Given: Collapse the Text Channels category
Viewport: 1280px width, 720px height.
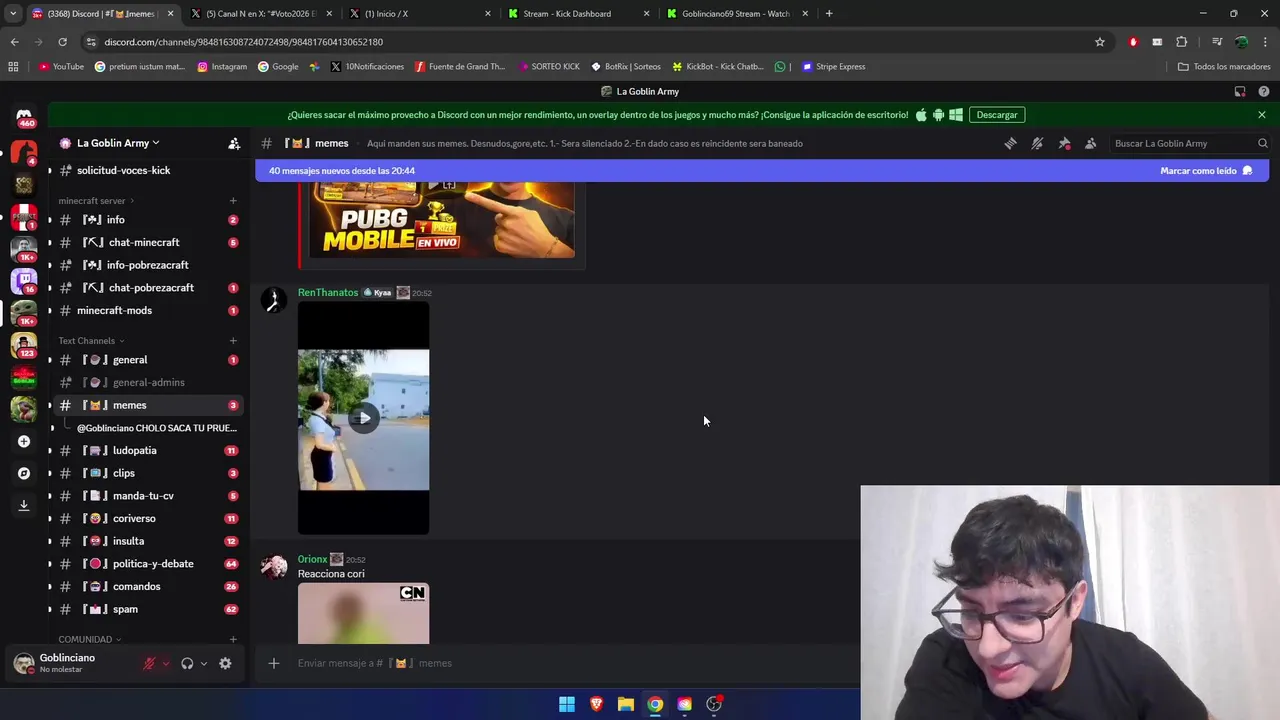Looking at the screenshot, I should click(91, 341).
